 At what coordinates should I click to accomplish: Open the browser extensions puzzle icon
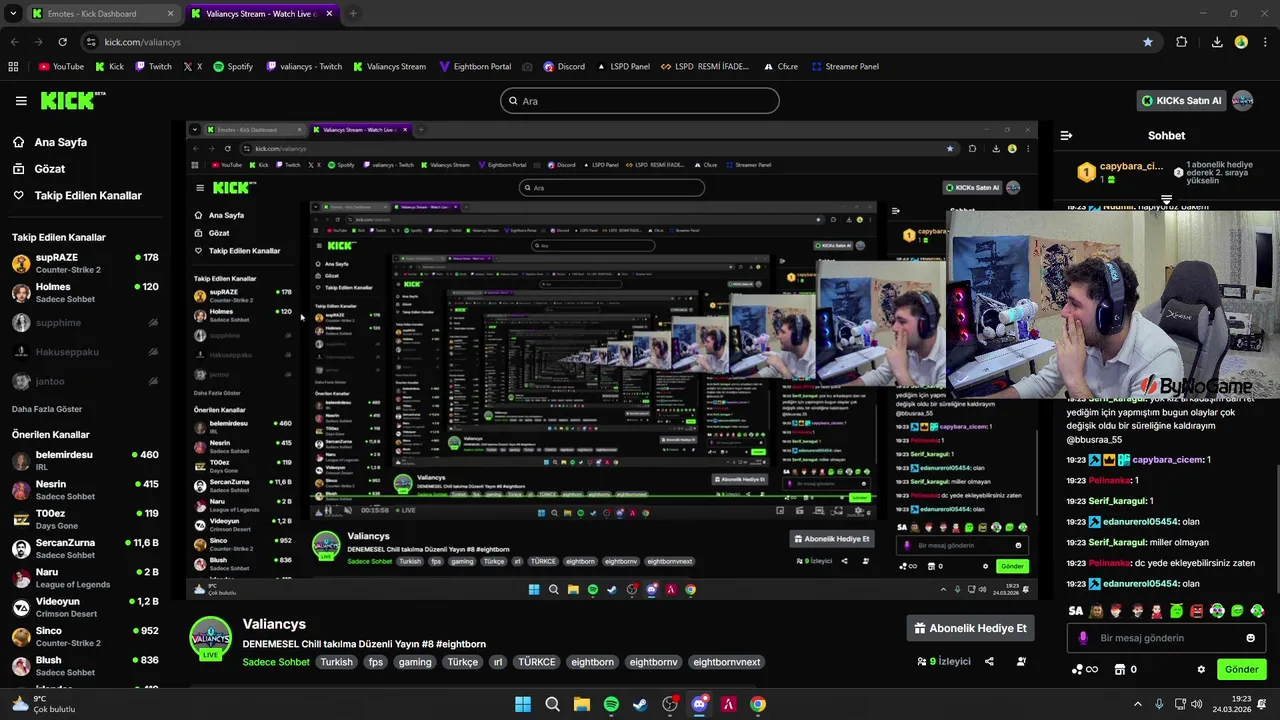(1181, 42)
